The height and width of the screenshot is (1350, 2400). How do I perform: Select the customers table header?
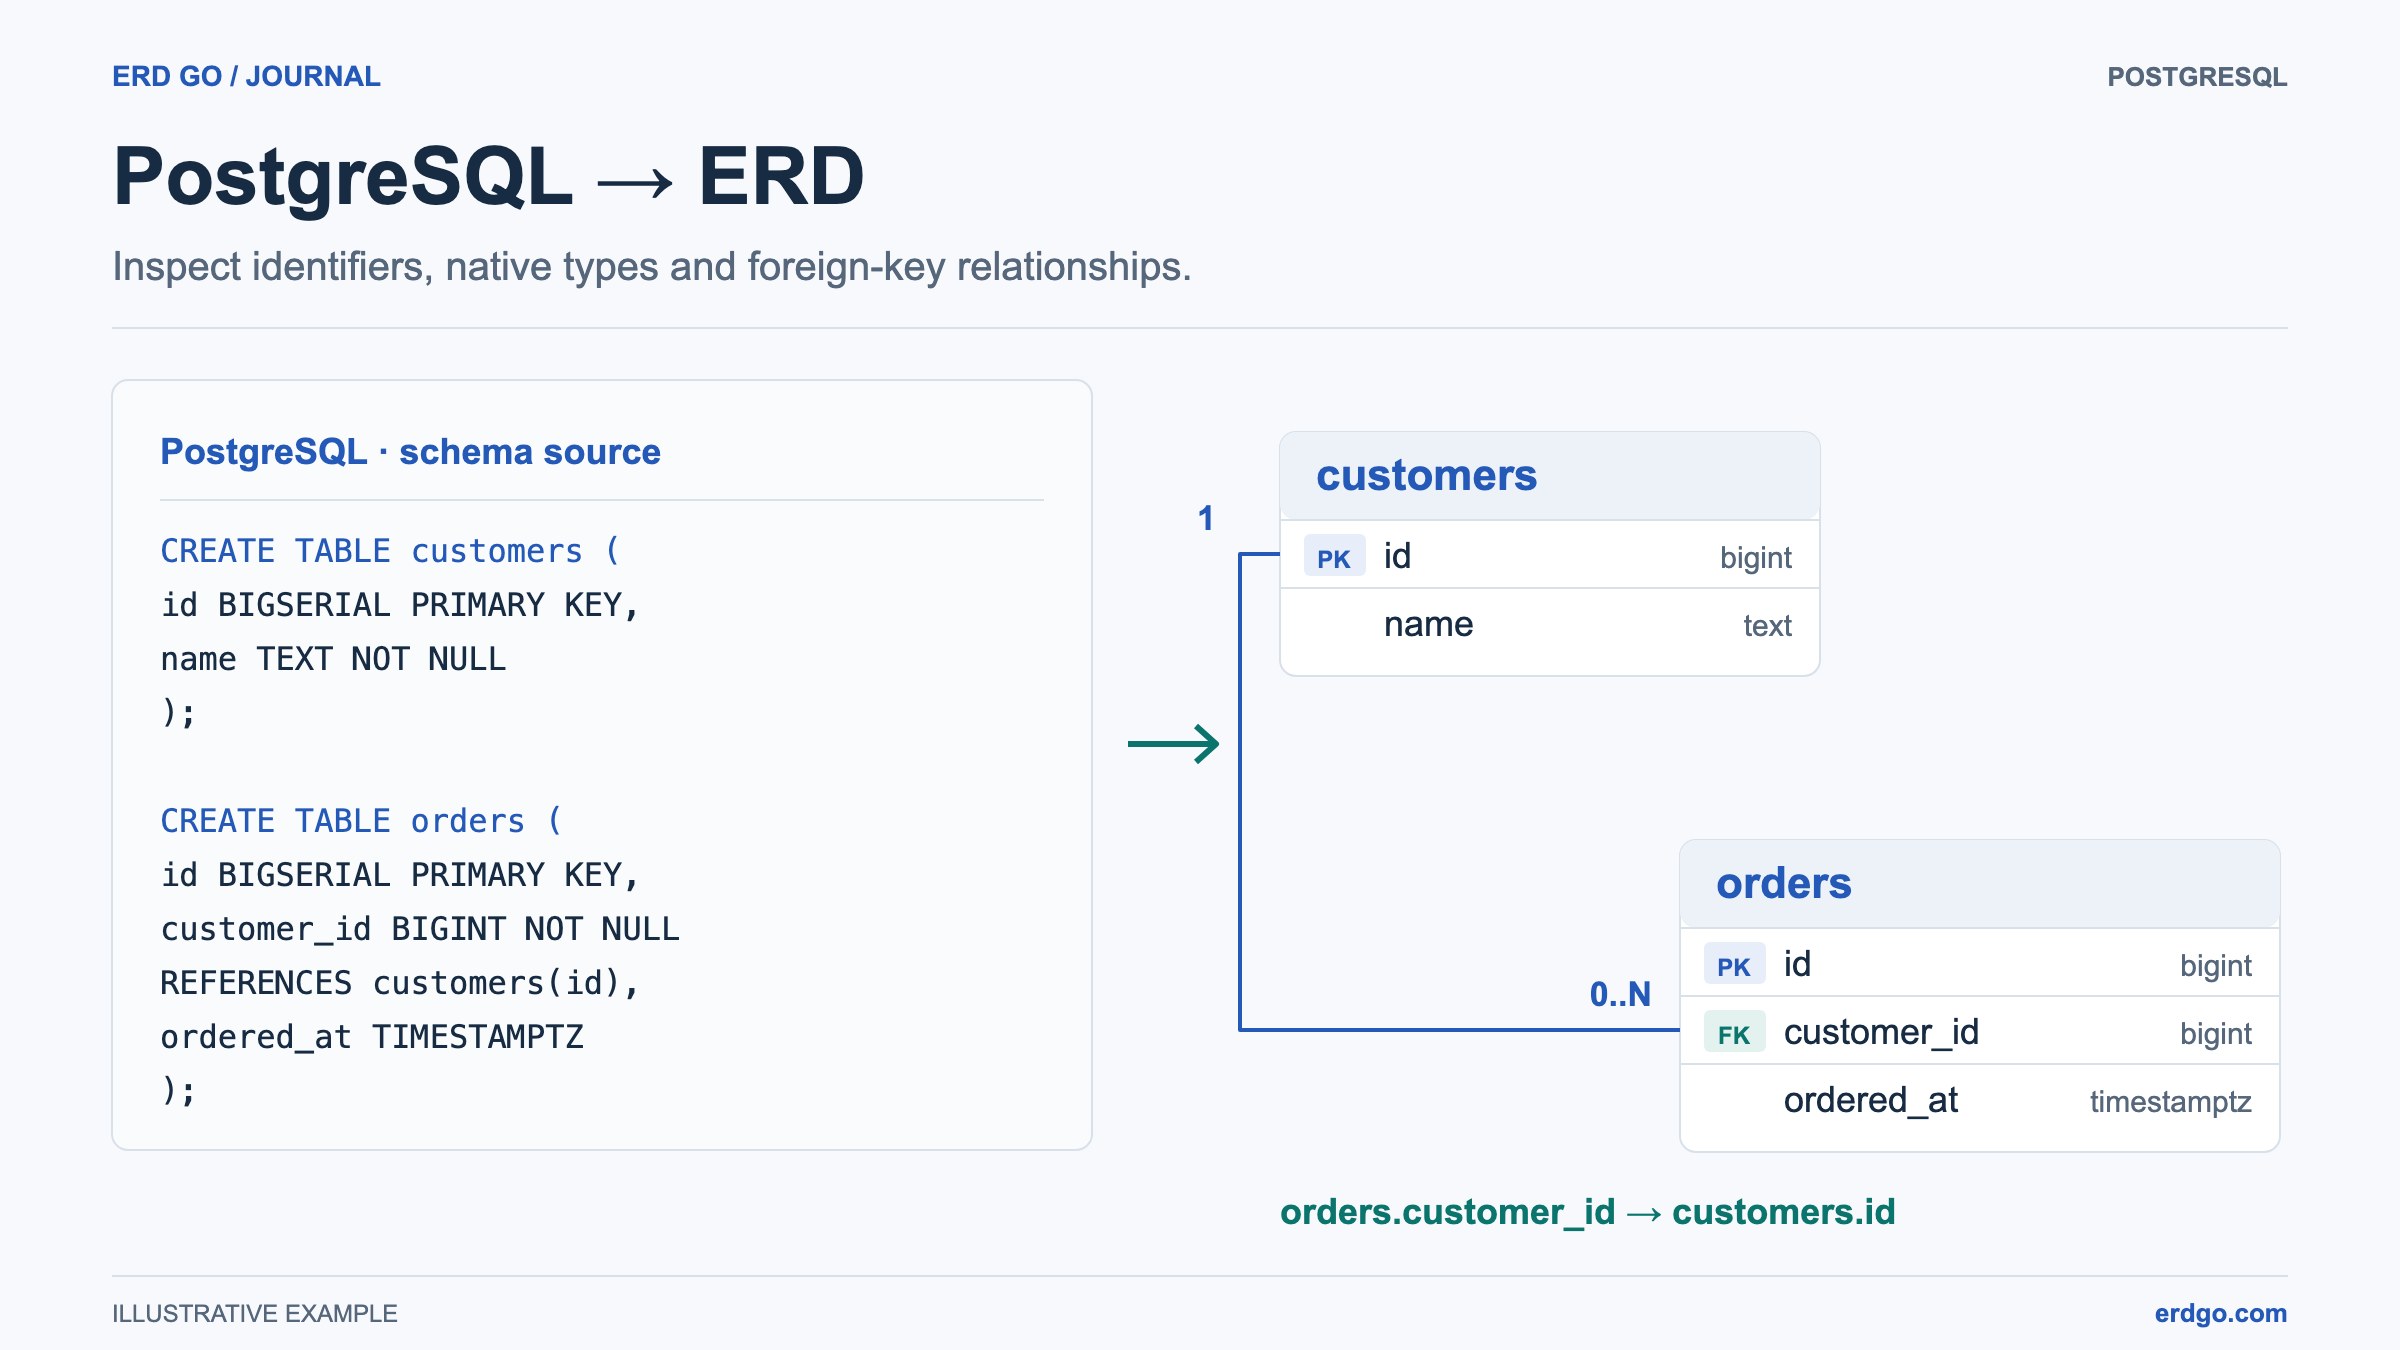(x=1550, y=476)
